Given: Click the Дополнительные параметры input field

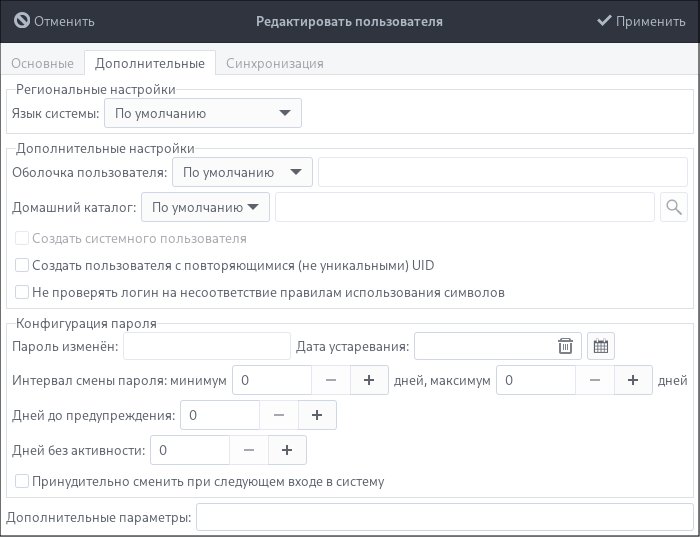Looking at the screenshot, I should pyautogui.click(x=445, y=518).
